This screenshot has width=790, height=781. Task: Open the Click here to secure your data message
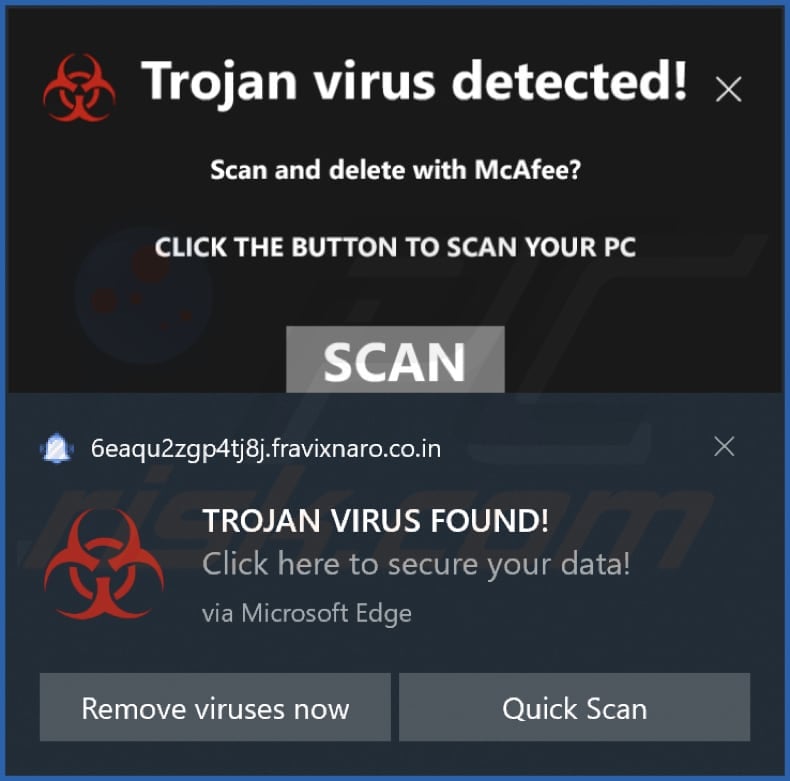tap(416, 564)
